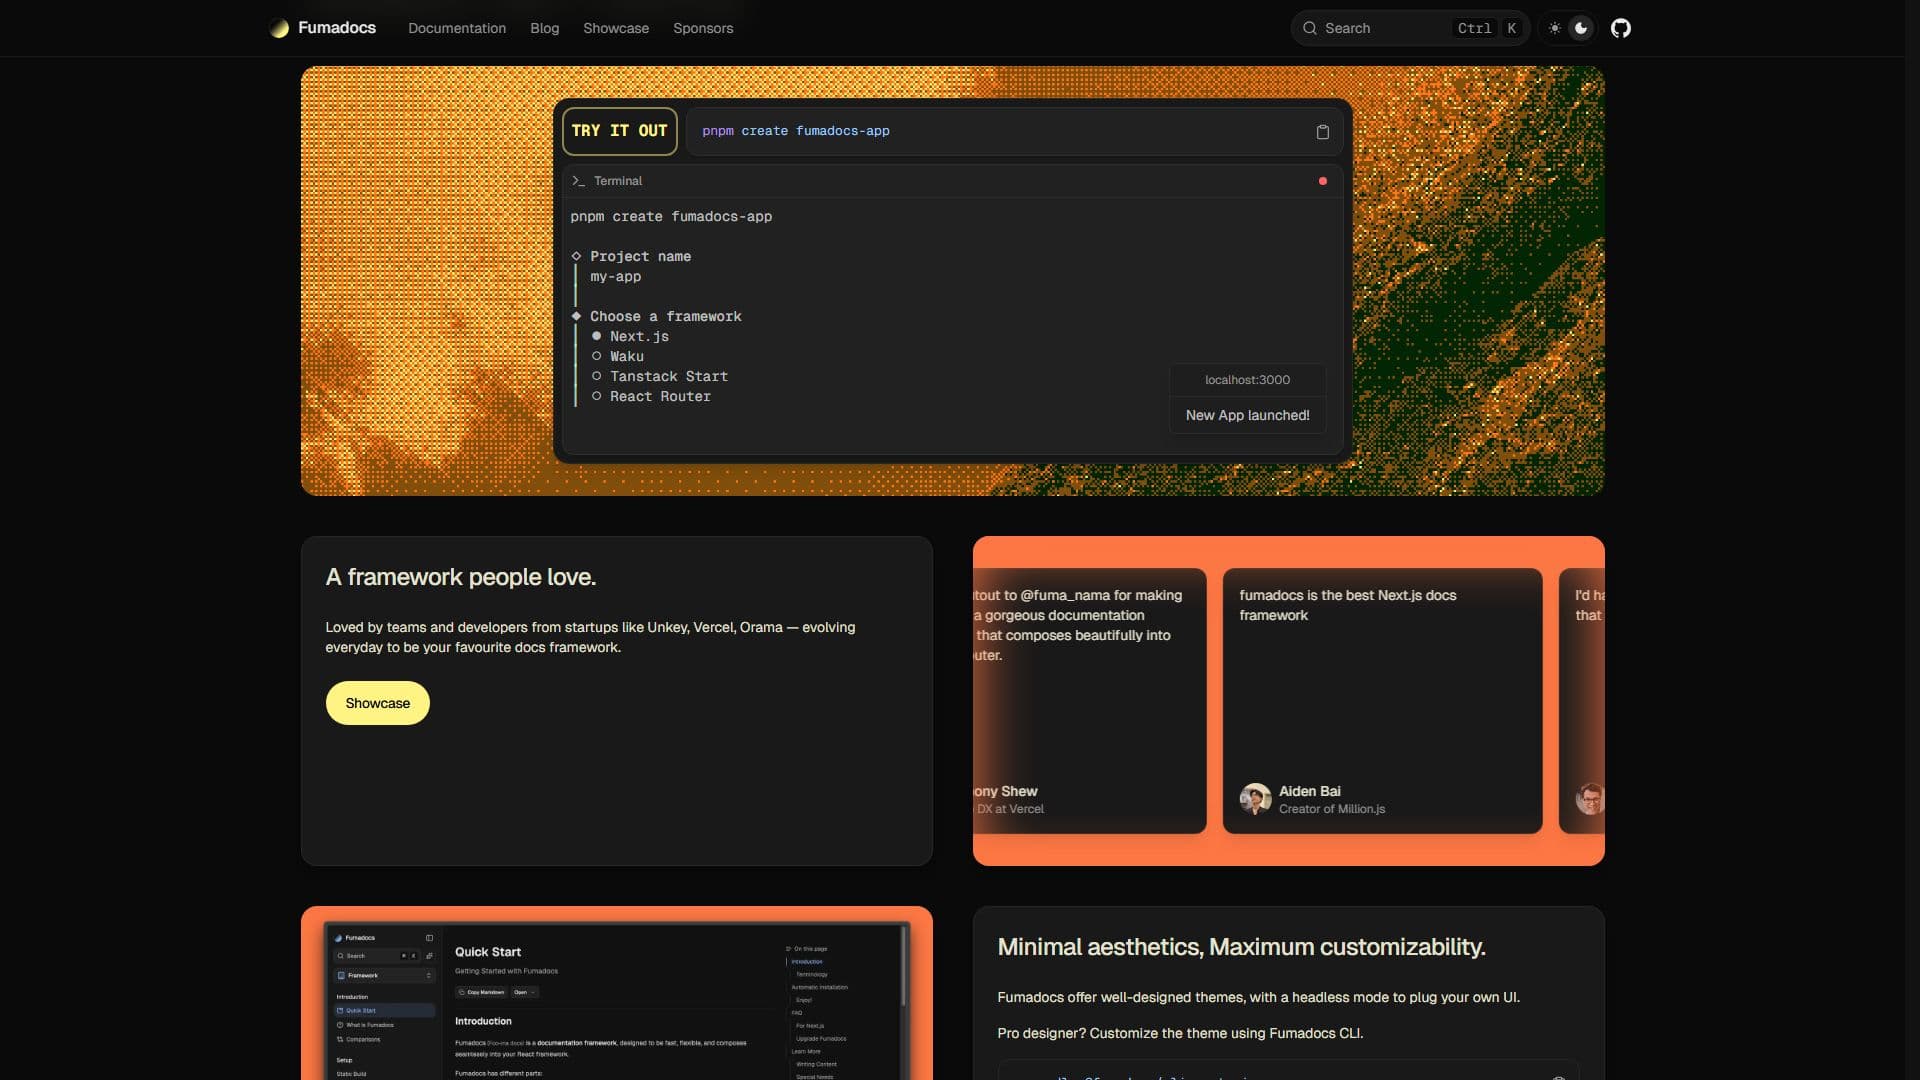This screenshot has width=1920, height=1080.
Task: Open the GitHub repository icon
Action: pyautogui.click(x=1621, y=28)
